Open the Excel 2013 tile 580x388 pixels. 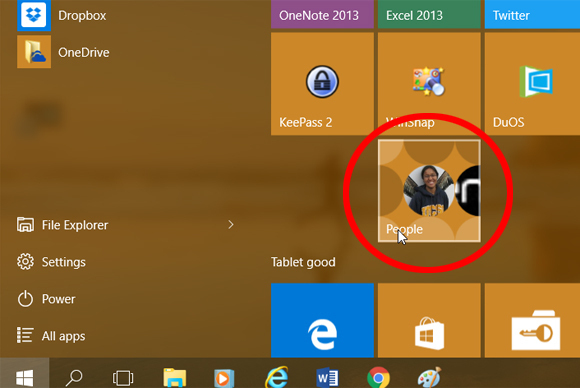pyautogui.click(x=429, y=14)
